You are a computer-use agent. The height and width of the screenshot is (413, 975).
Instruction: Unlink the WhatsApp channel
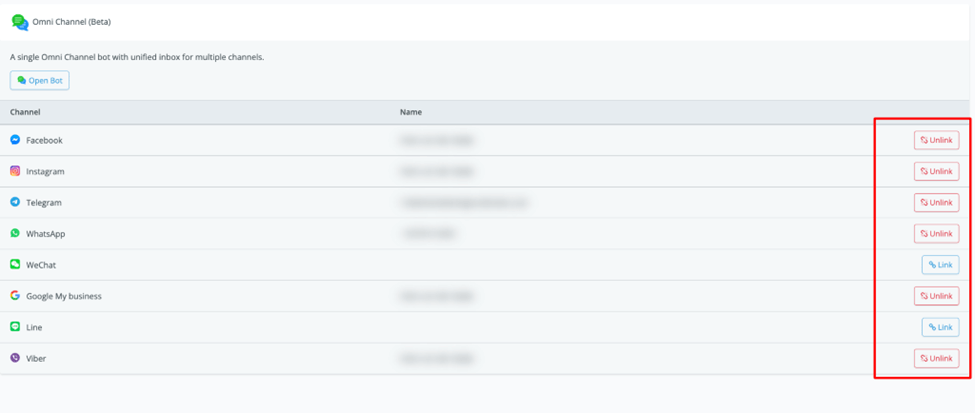pos(936,233)
